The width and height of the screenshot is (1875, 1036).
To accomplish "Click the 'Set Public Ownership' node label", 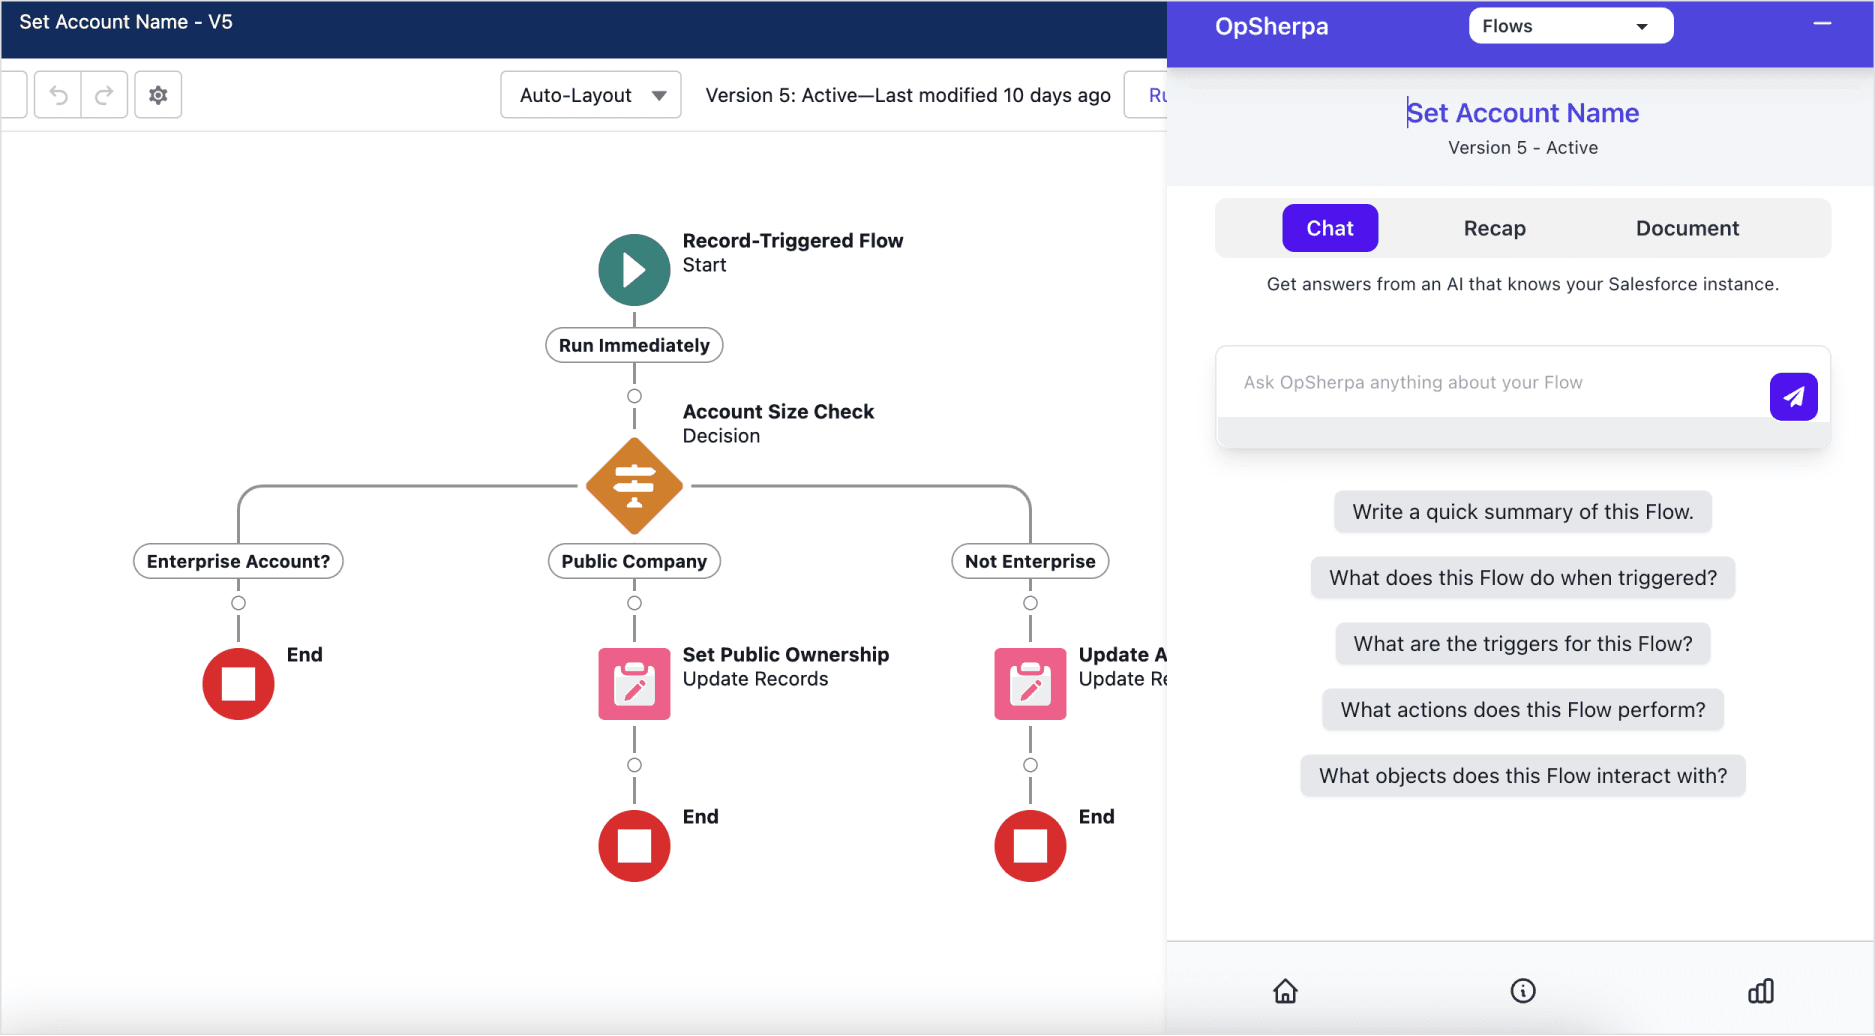I will [x=786, y=655].
